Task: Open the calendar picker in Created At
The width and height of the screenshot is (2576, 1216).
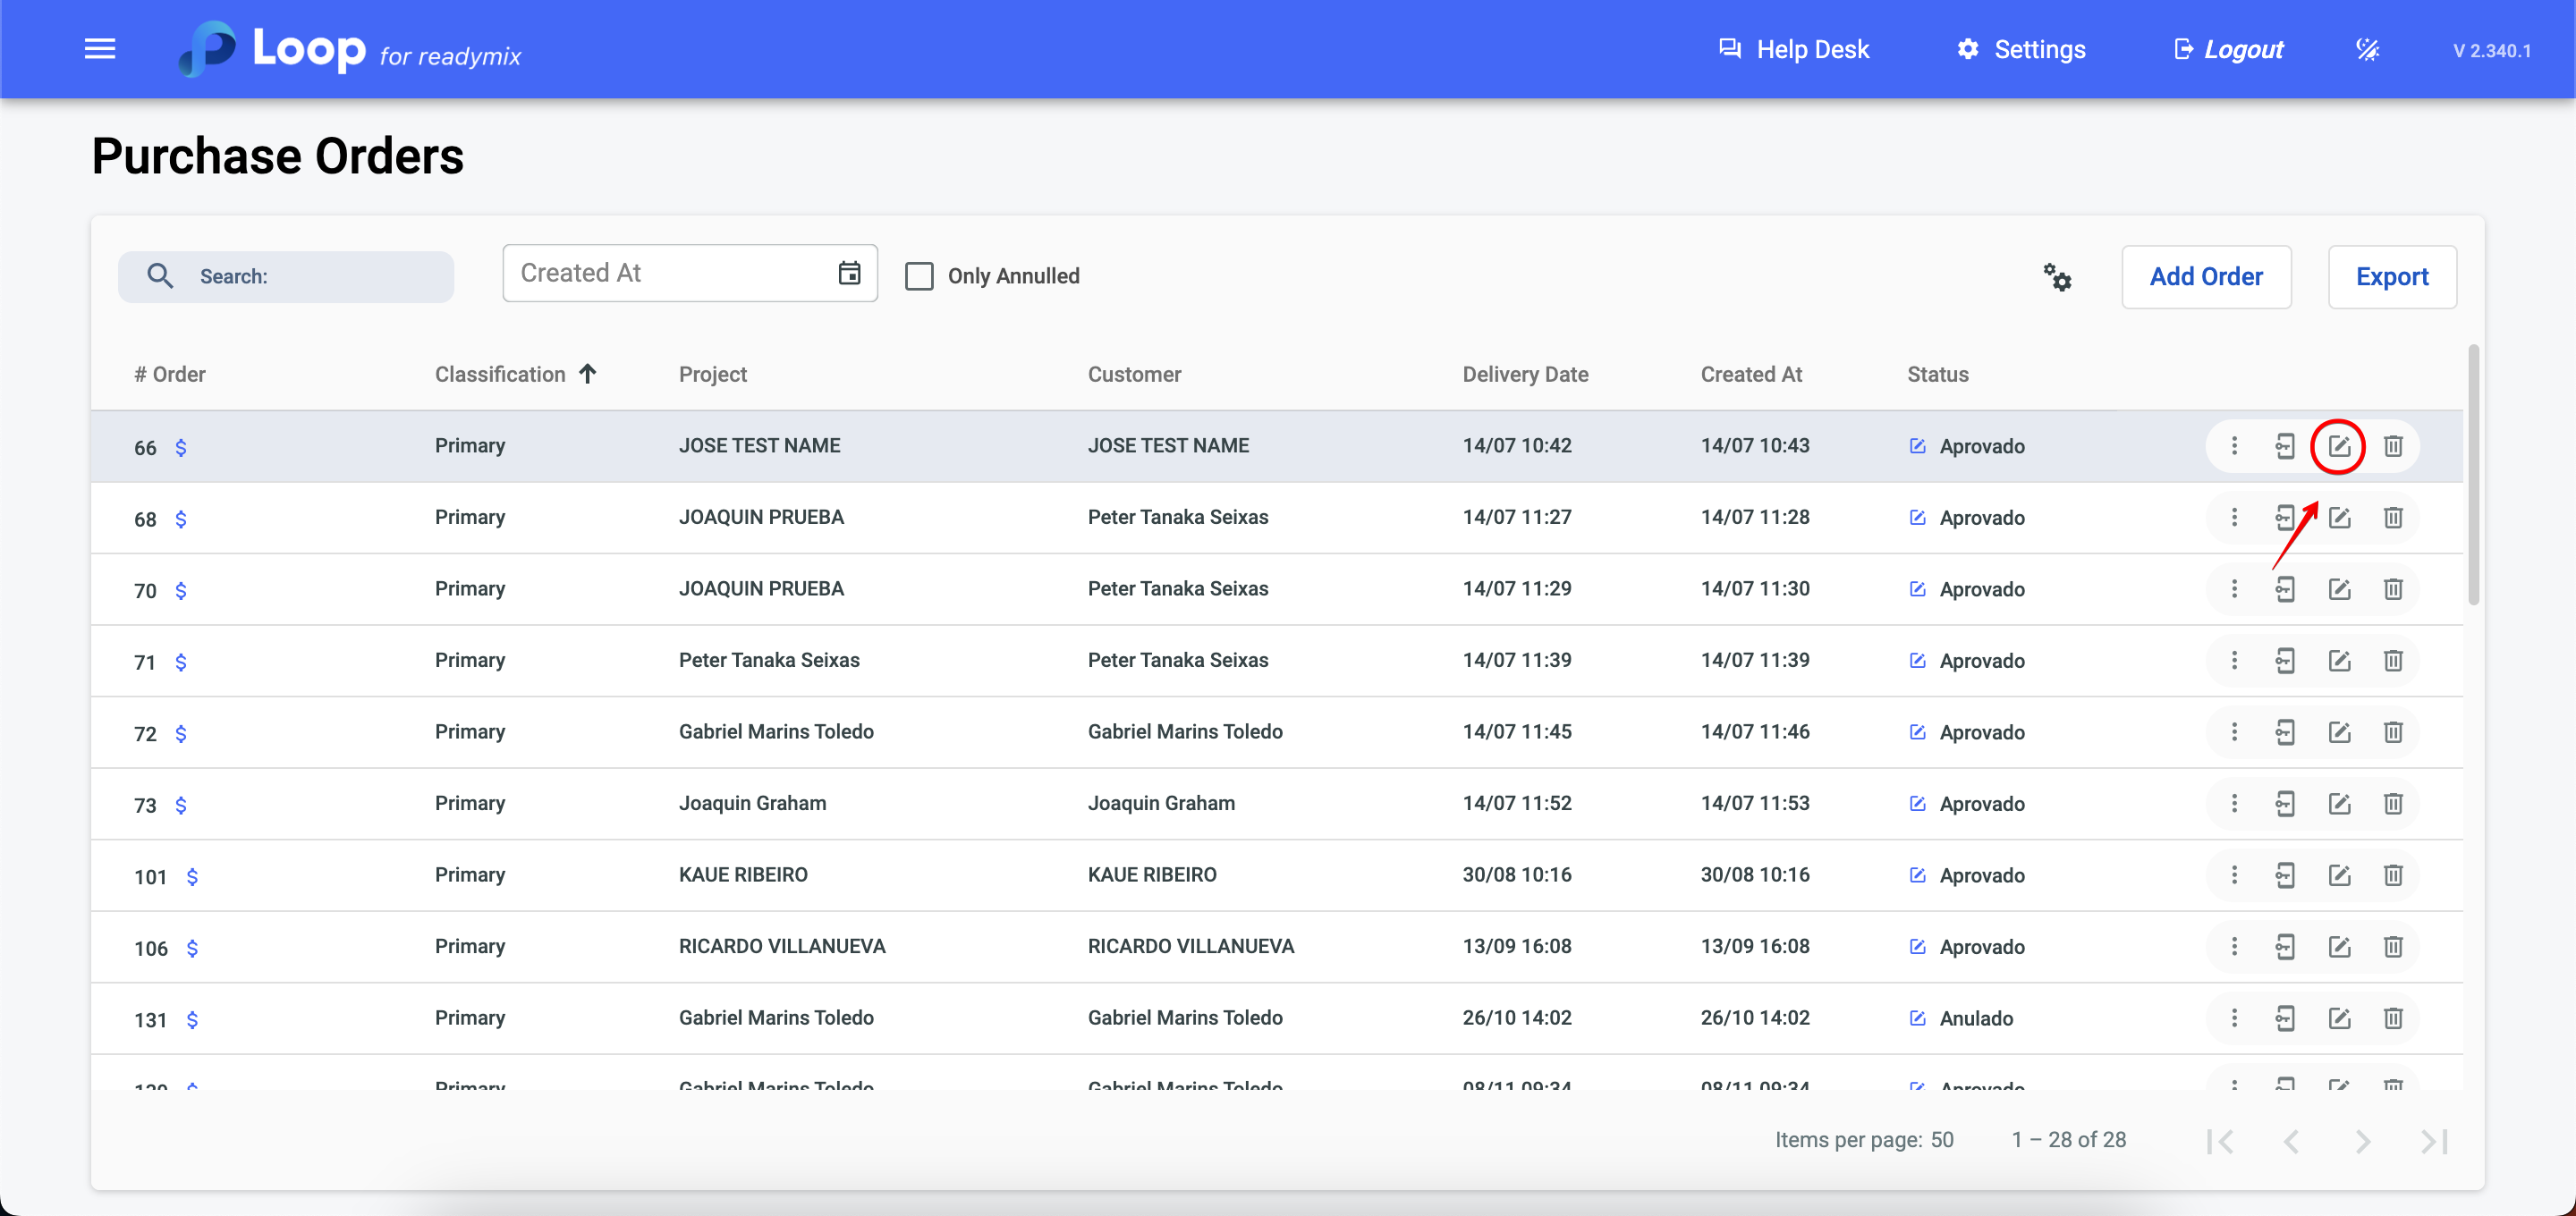Action: click(x=849, y=273)
